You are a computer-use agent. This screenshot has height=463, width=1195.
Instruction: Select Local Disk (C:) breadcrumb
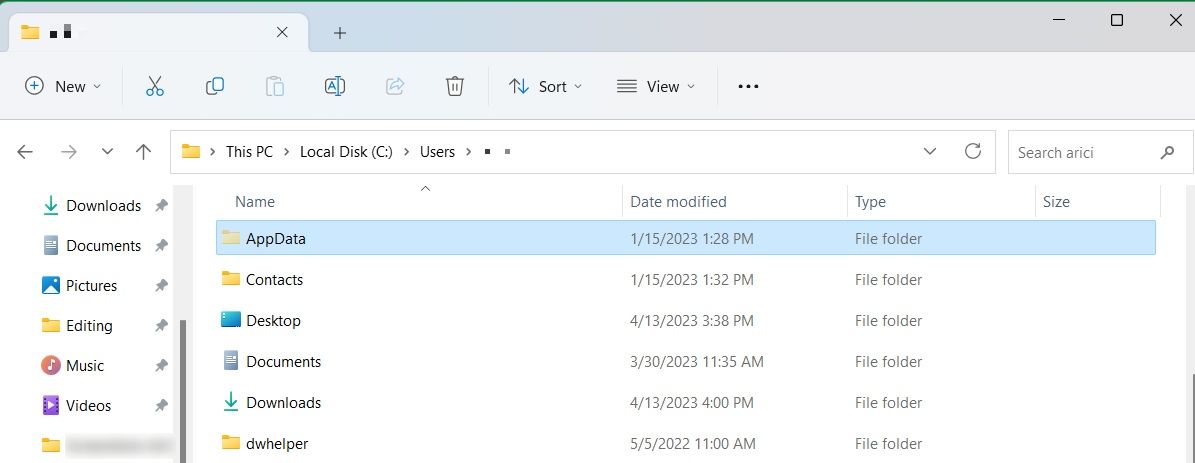tap(346, 152)
